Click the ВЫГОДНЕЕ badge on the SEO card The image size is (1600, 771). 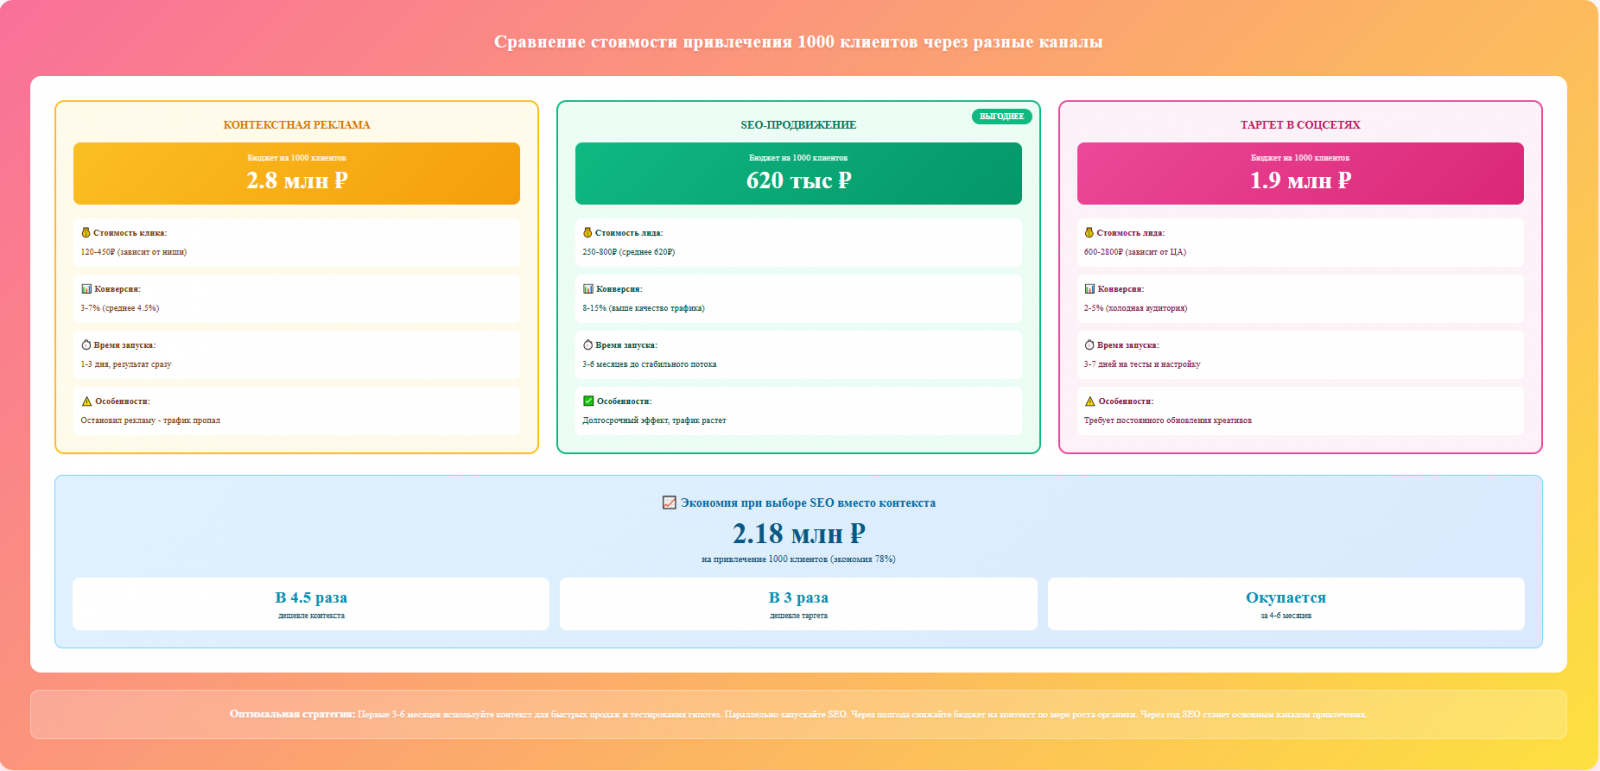click(1002, 117)
